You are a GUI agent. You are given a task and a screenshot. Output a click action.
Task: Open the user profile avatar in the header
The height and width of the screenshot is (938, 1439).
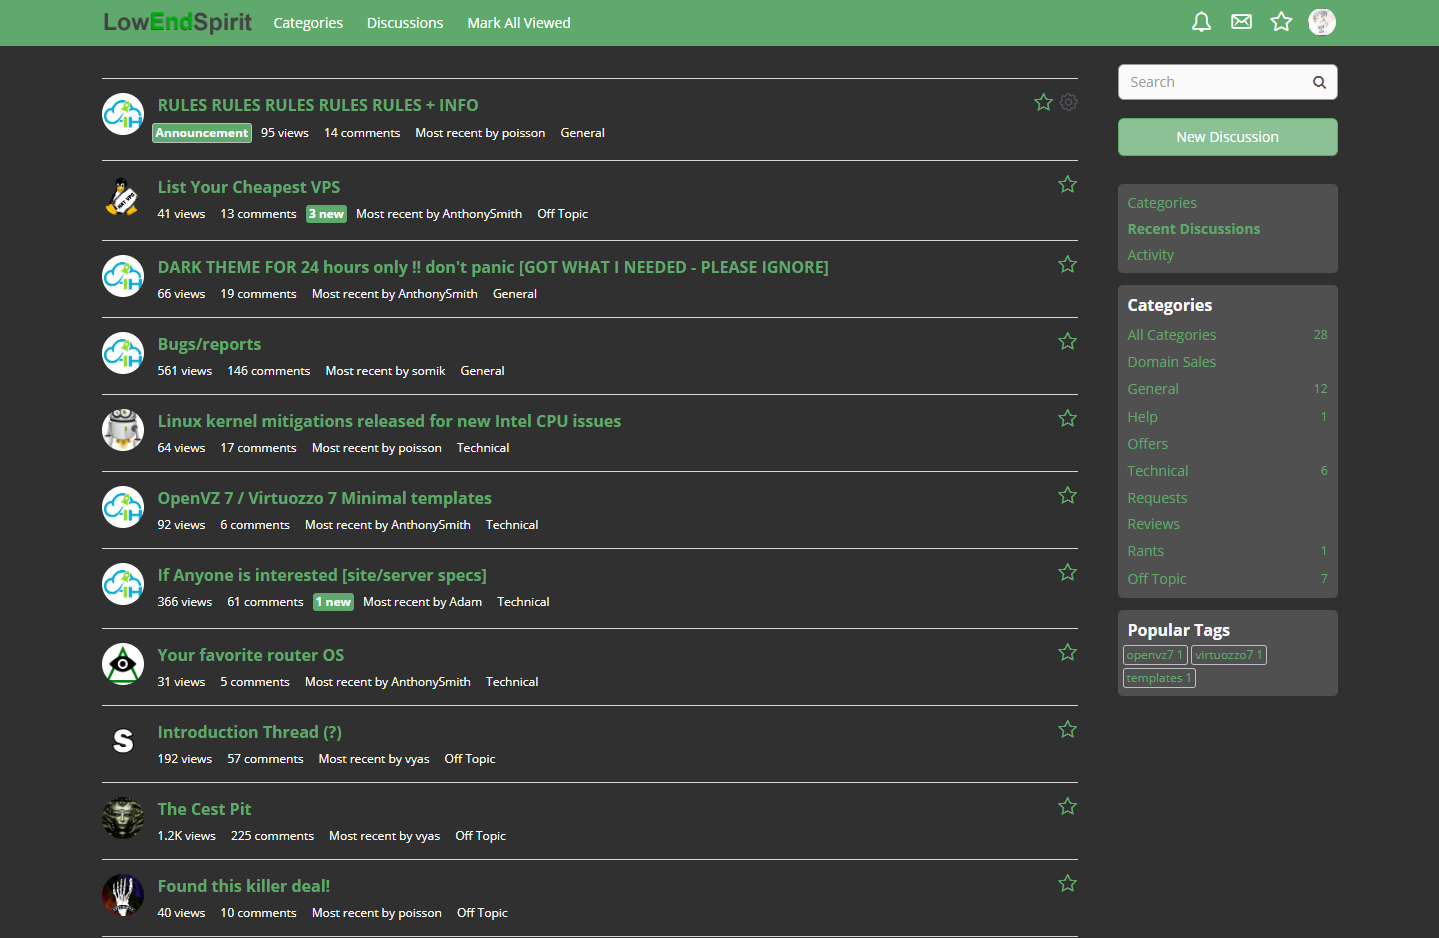(1322, 22)
